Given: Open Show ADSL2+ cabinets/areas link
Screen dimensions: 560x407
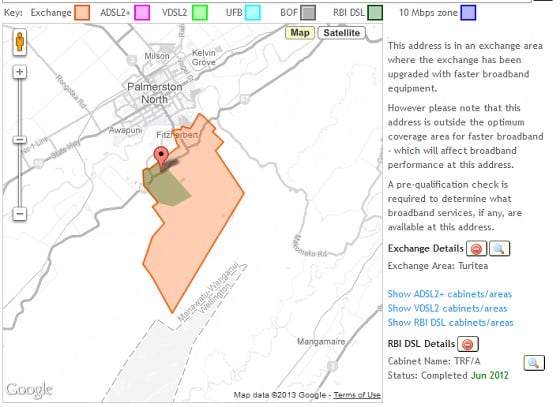Looking at the screenshot, I should coord(450,294).
